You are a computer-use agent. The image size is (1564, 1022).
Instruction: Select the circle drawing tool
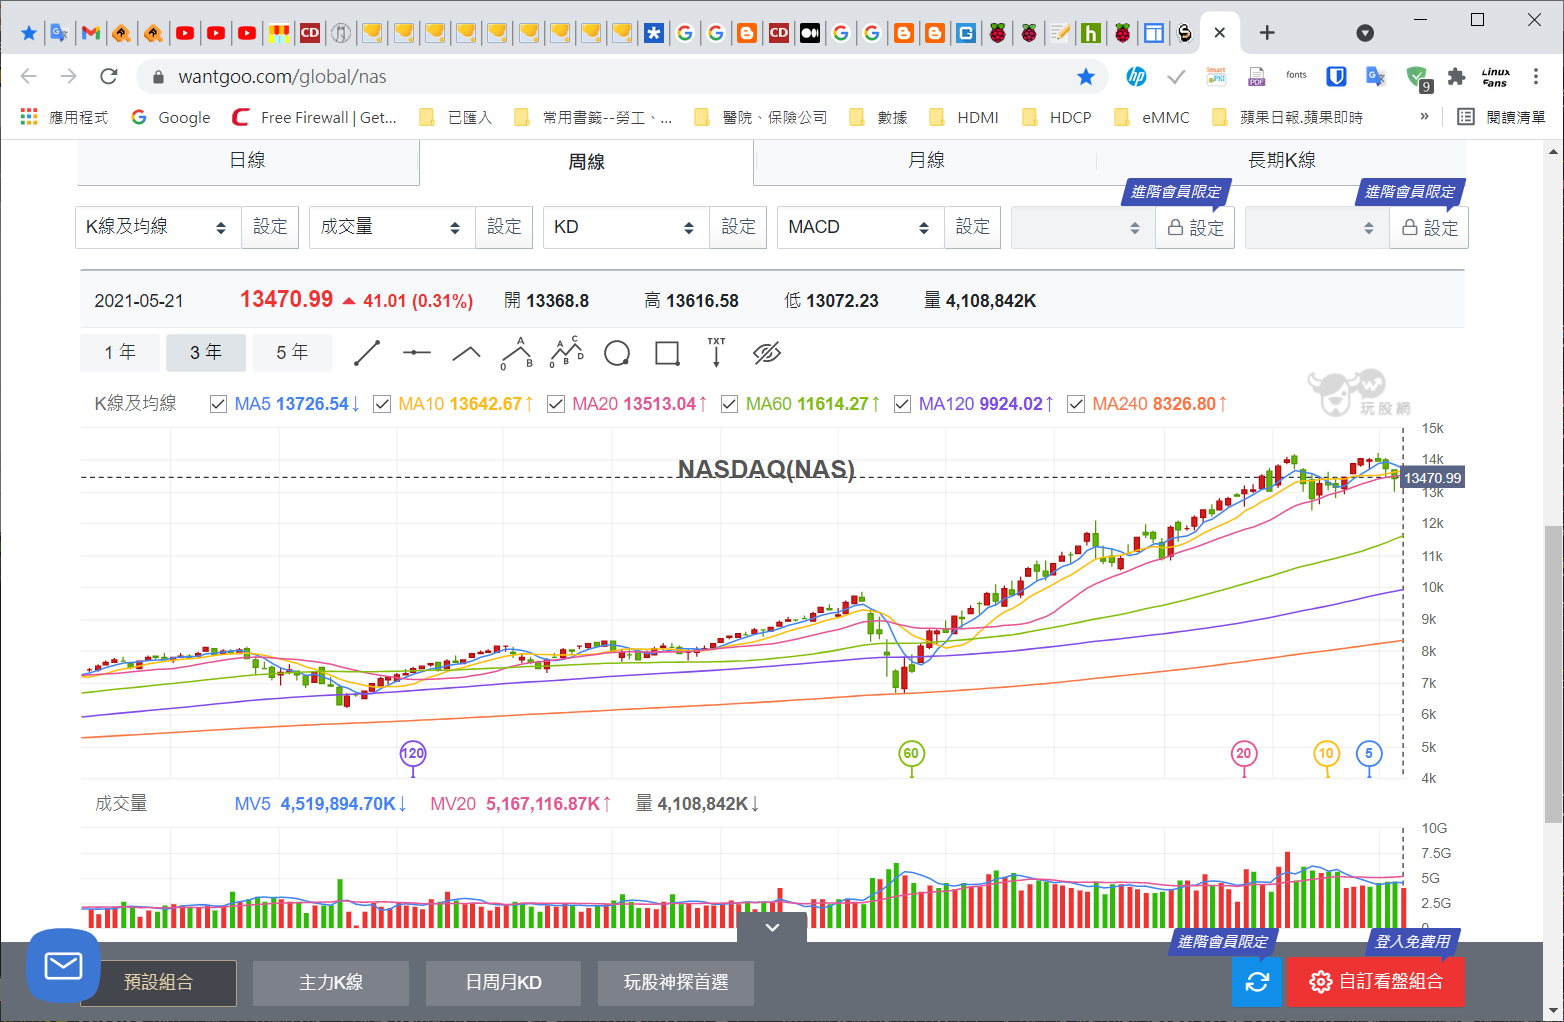click(x=617, y=353)
